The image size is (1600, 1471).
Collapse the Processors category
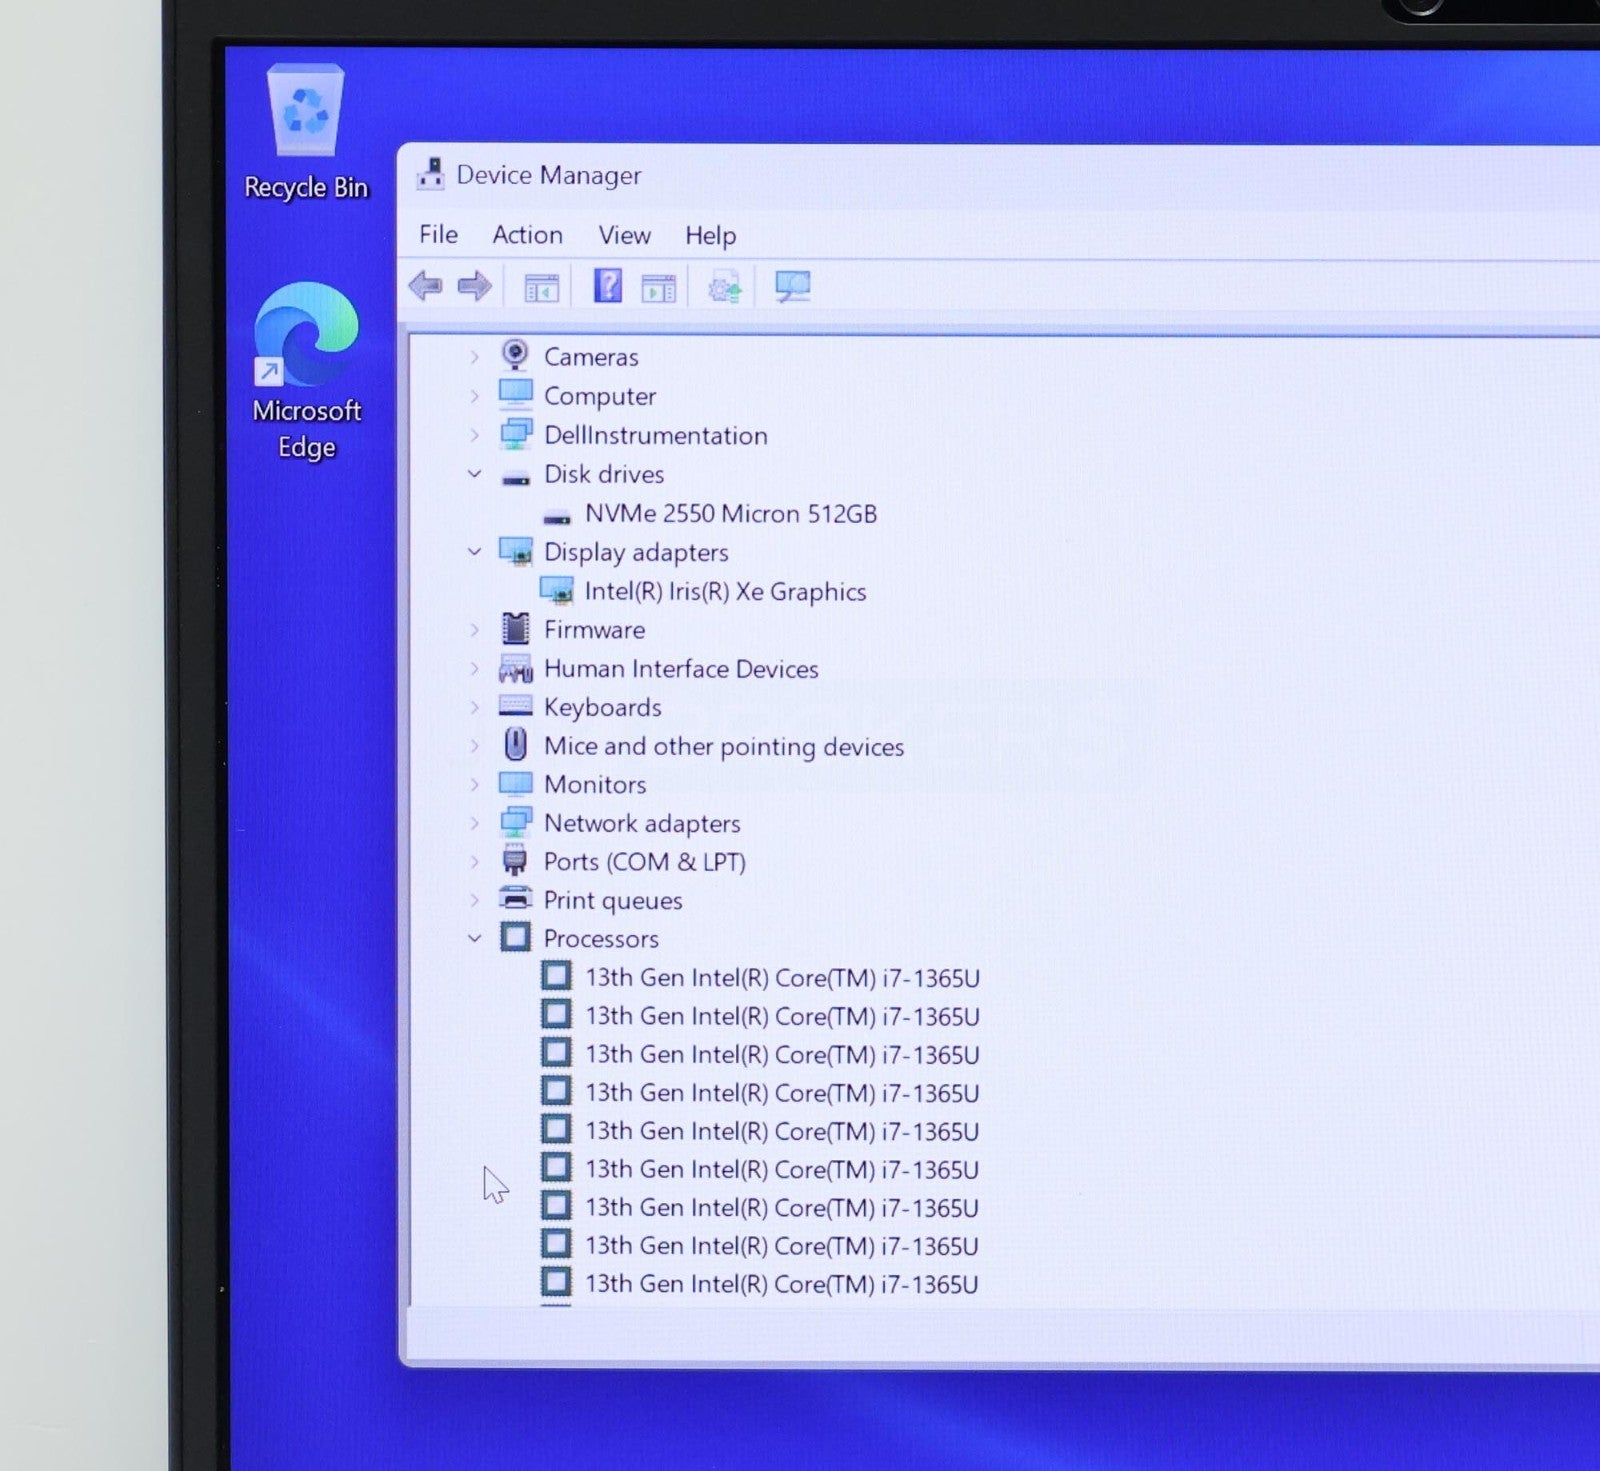point(475,938)
